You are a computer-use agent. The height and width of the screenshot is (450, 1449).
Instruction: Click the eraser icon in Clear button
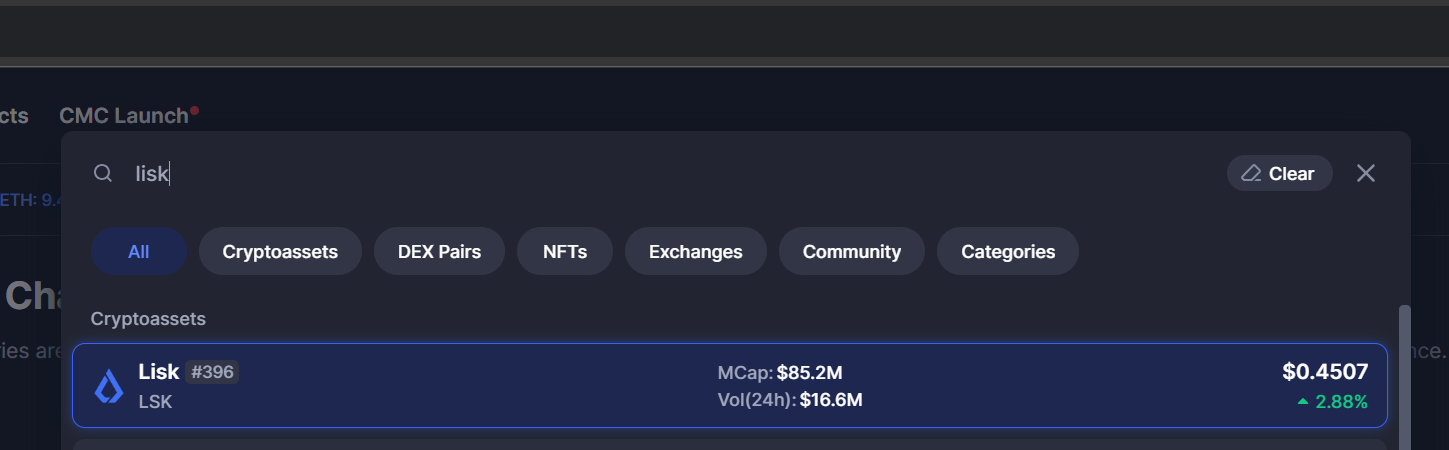click(x=1251, y=173)
